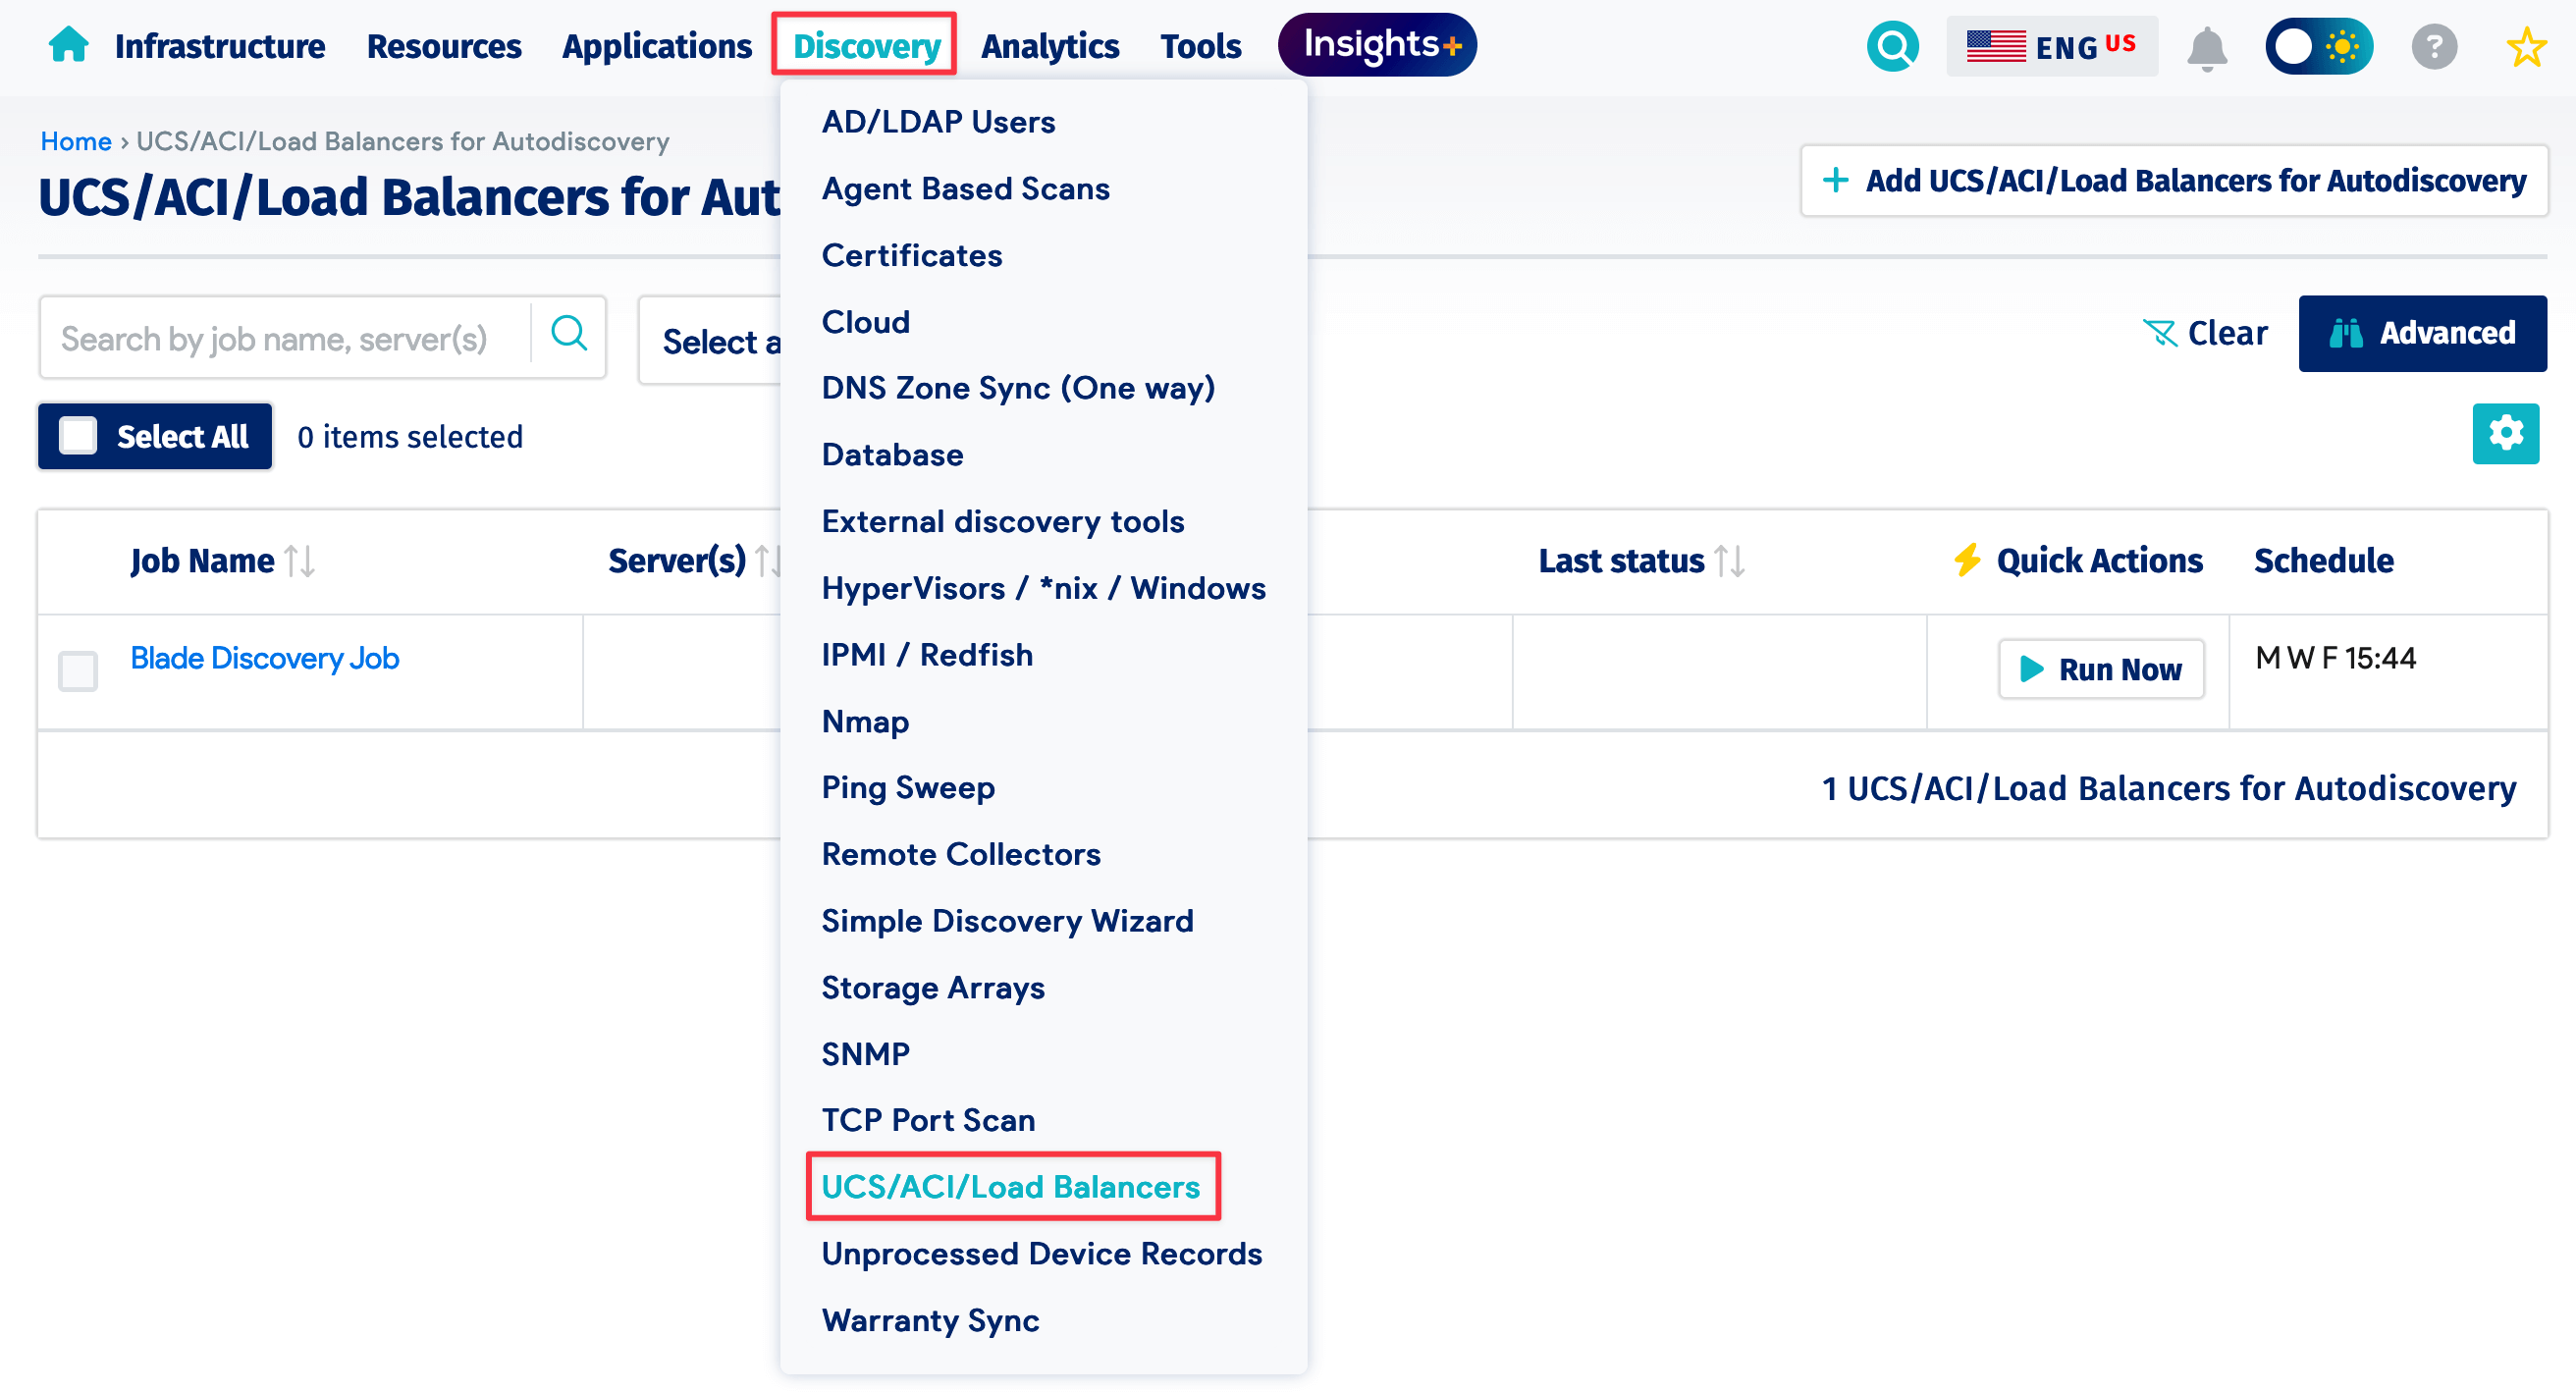The height and width of the screenshot is (1392, 2576).
Task: Sort the Last status column
Action: (1732, 561)
